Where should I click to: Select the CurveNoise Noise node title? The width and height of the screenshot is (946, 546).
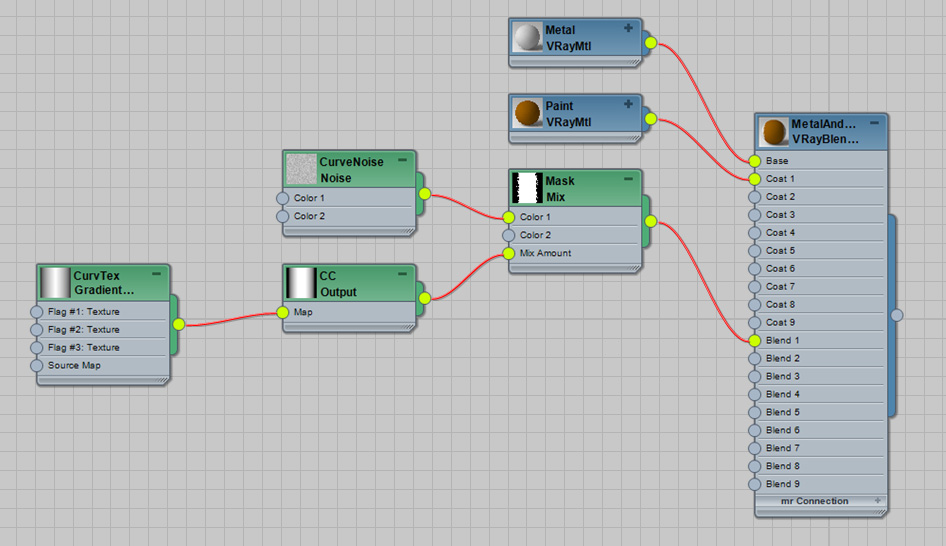coord(351,170)
